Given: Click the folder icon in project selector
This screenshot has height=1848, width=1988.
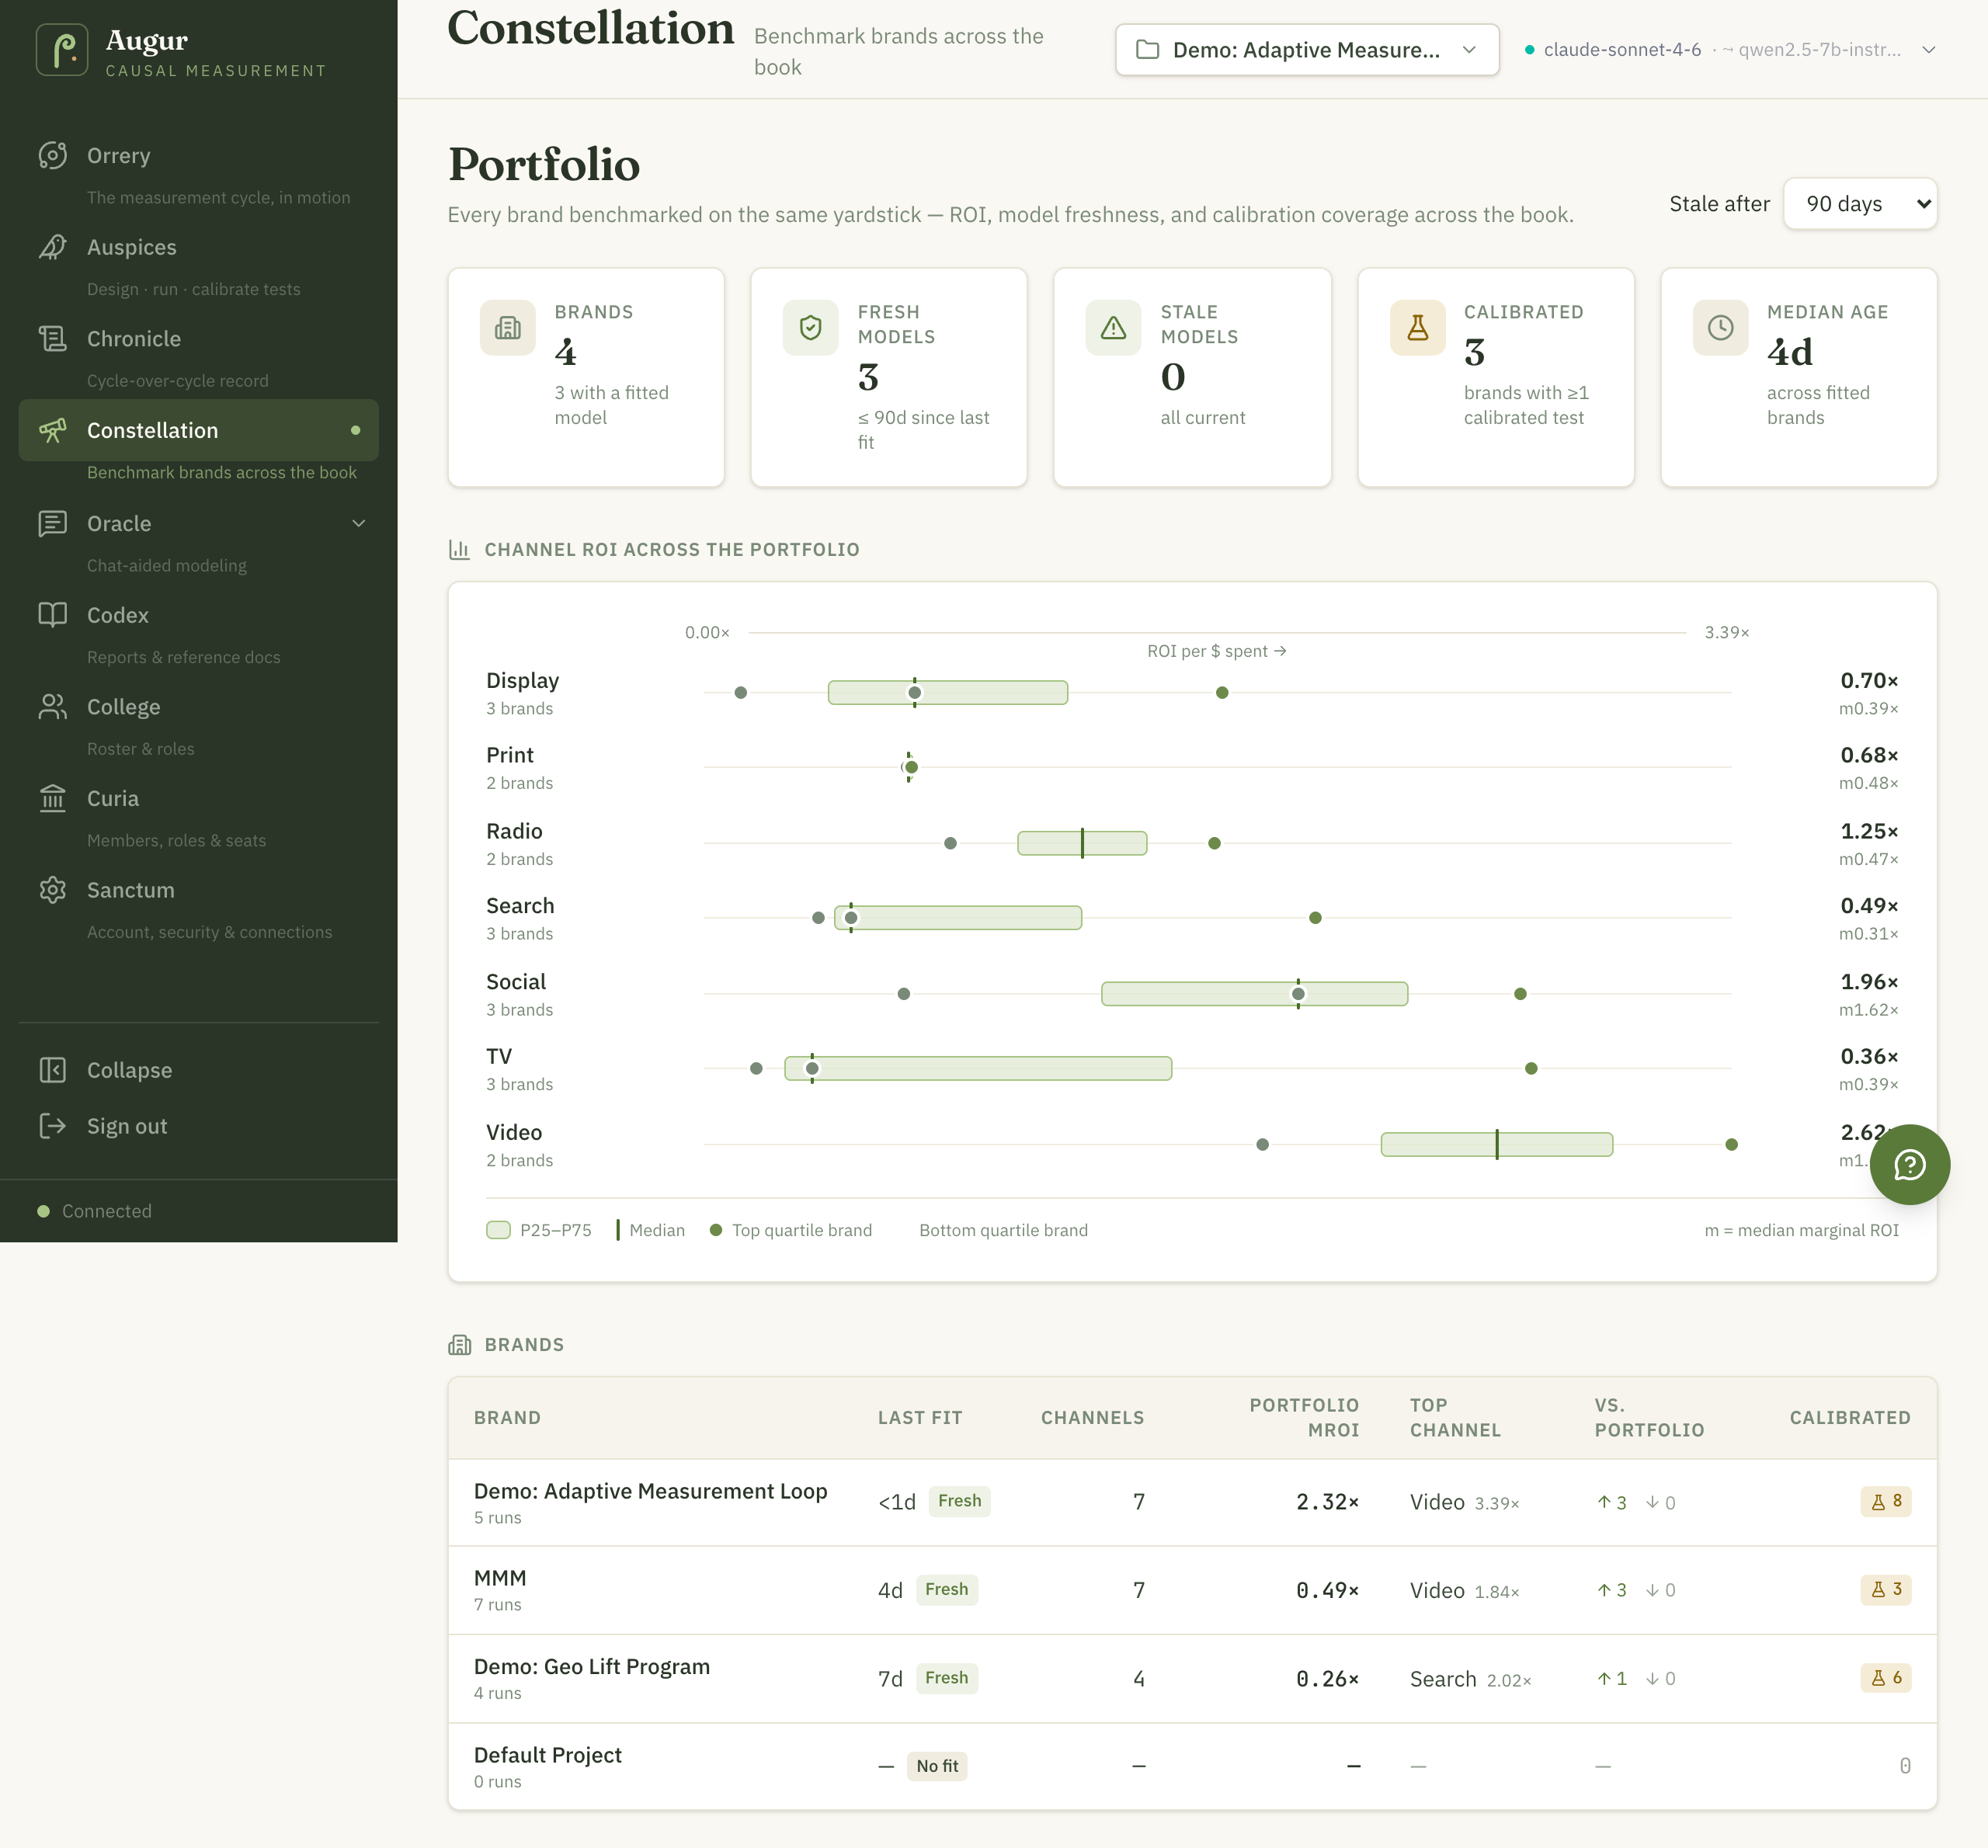Looking at the screenshot, I should click(1148, 50).
